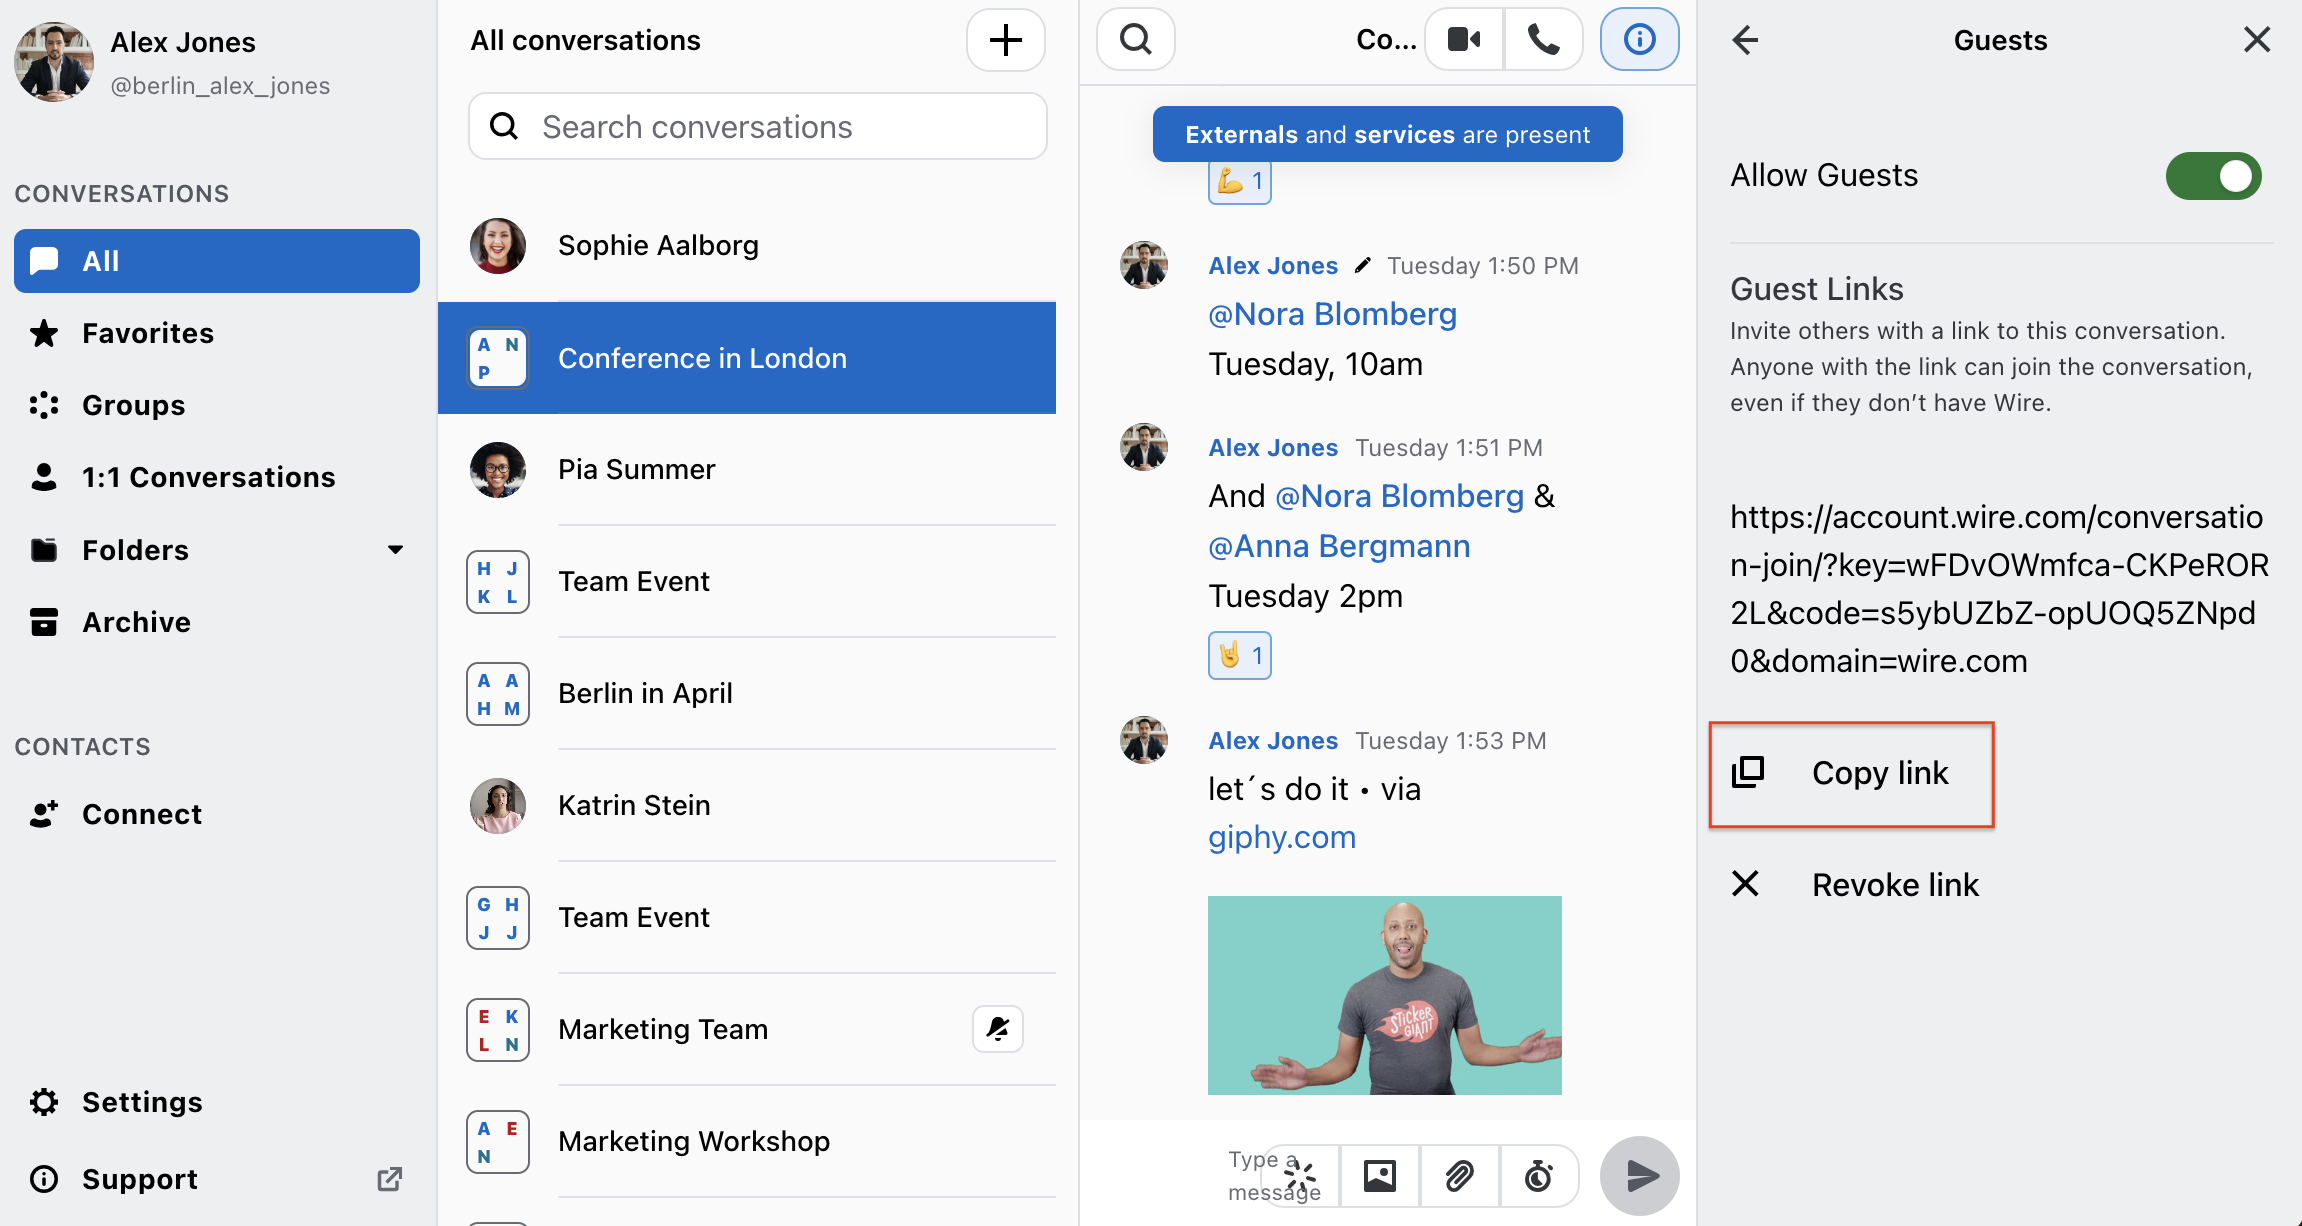The width and height of the screenshot is (2302, 1226).
Task: Open Katrin Stein conversation
Action: 747,806
